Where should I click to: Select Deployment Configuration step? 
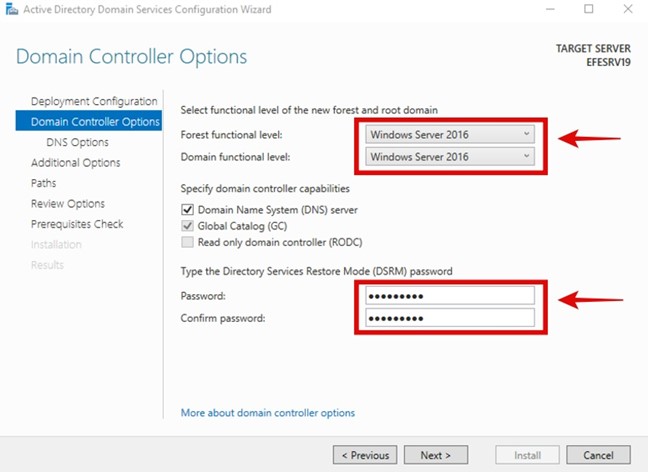pyautogui.click(x=94, y=101)
